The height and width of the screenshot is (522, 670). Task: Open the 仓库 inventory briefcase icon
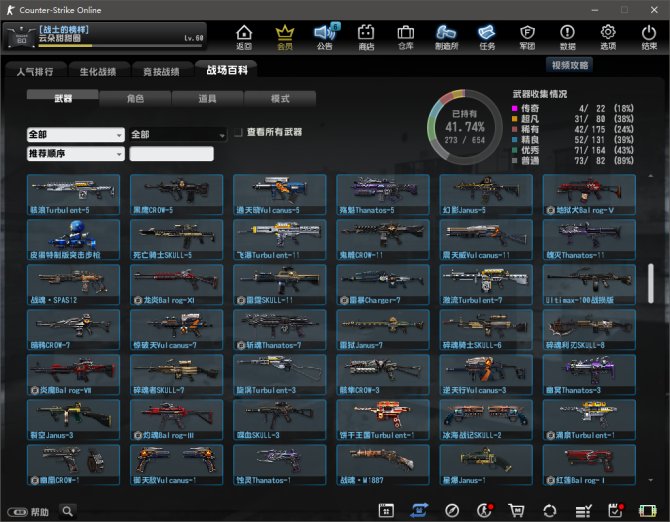point(406,37)
